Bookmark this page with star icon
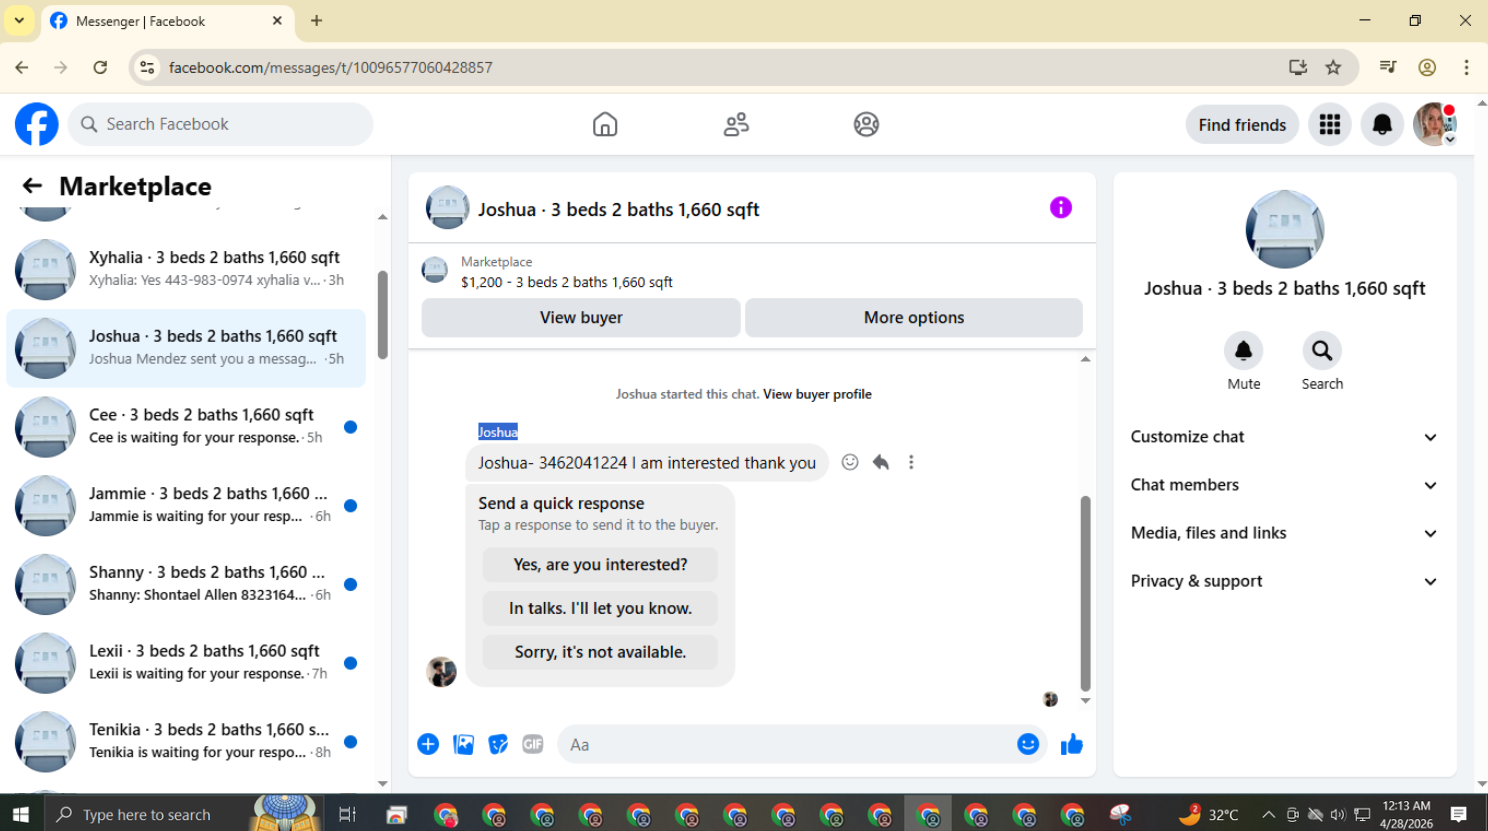1488x831 pixels. coord(1333,67)
